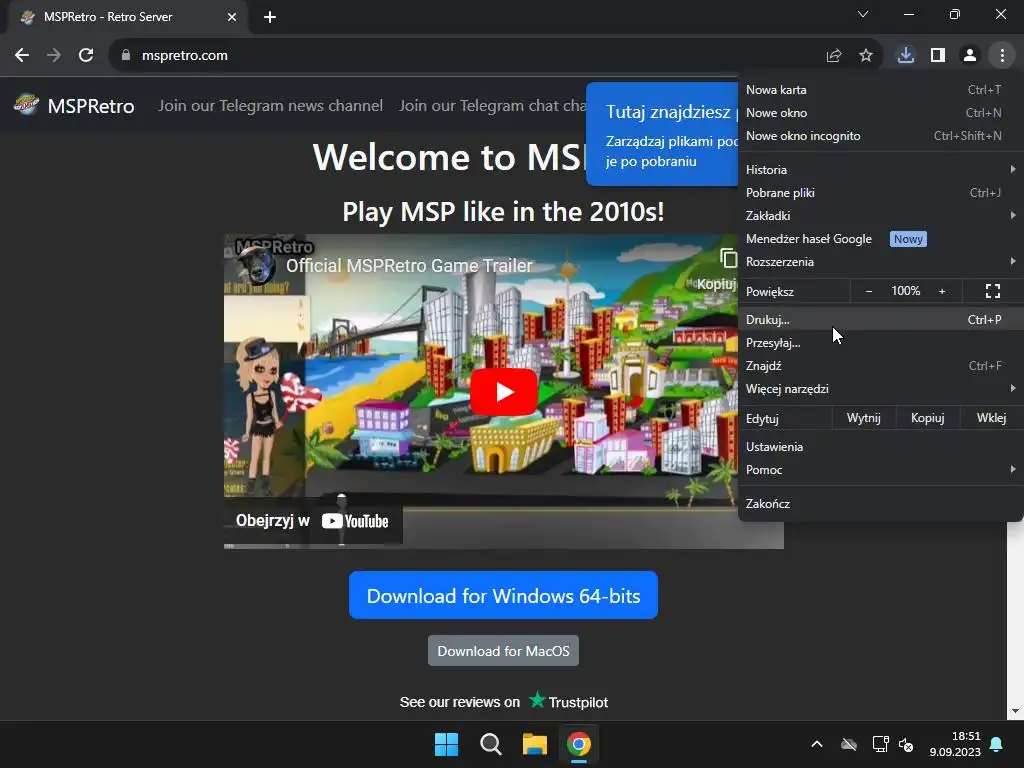The width and height of the screenshot is (1024, 768).
Task: Open a new tab with the plus button
Action: (270, 17)
